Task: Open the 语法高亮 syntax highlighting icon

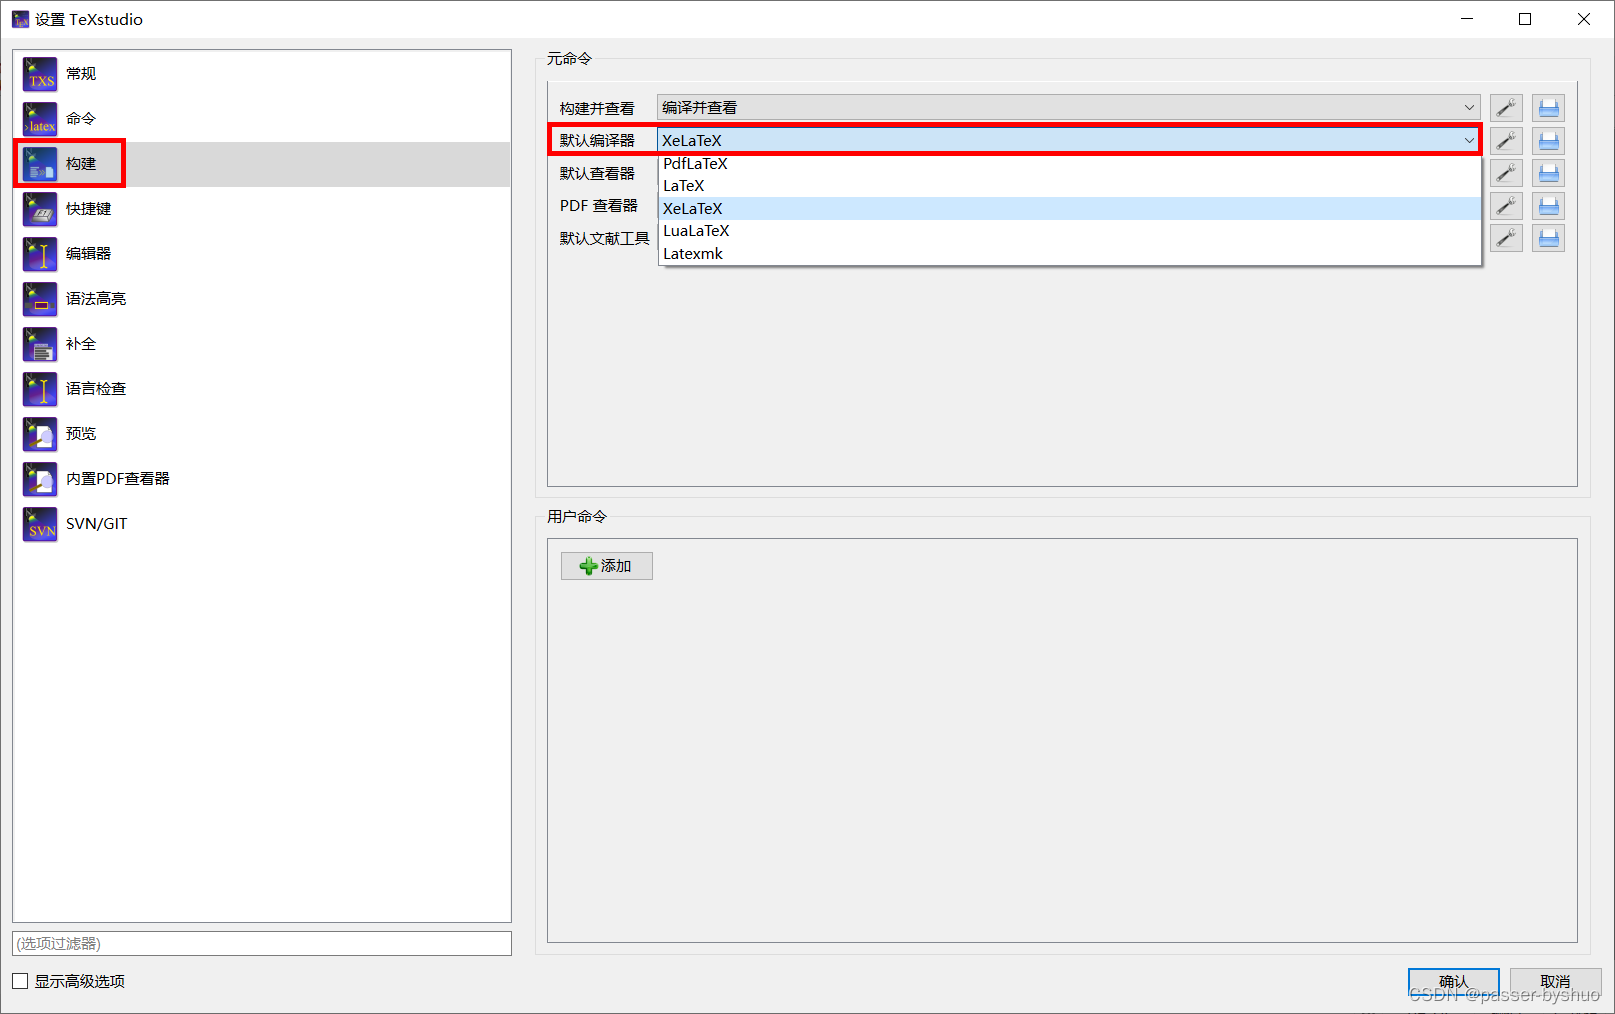Action: point(40,299)
